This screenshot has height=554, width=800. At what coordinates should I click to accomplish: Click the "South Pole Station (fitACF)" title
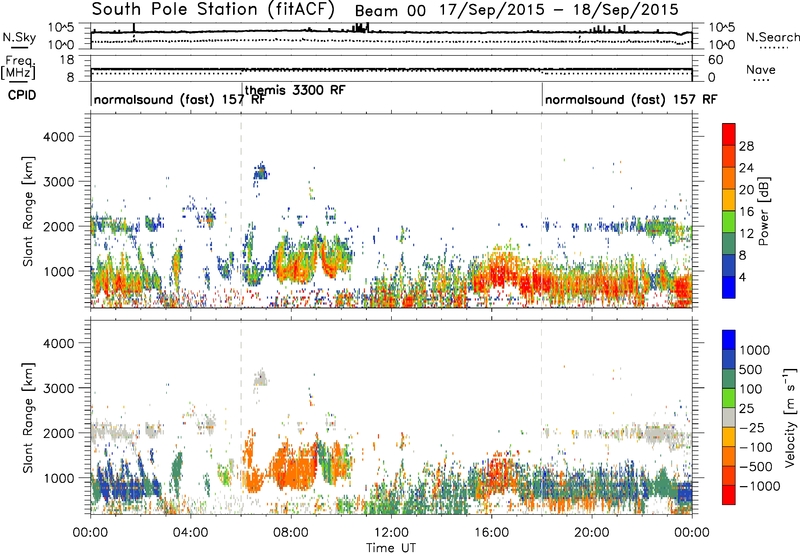coord(213,9)
